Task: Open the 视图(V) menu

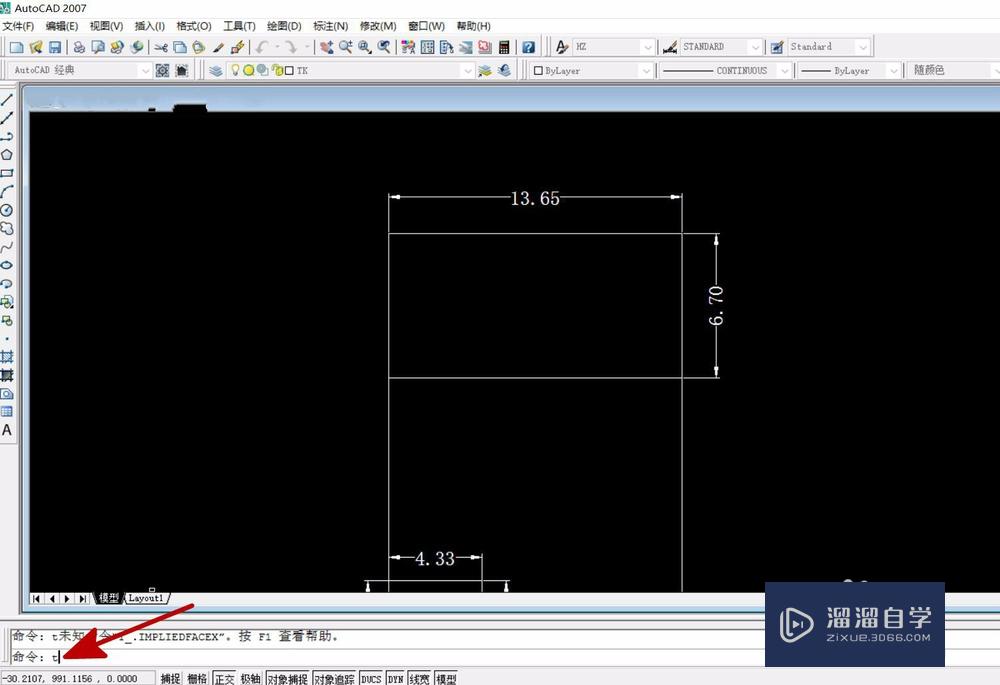Action: (106, 26)
